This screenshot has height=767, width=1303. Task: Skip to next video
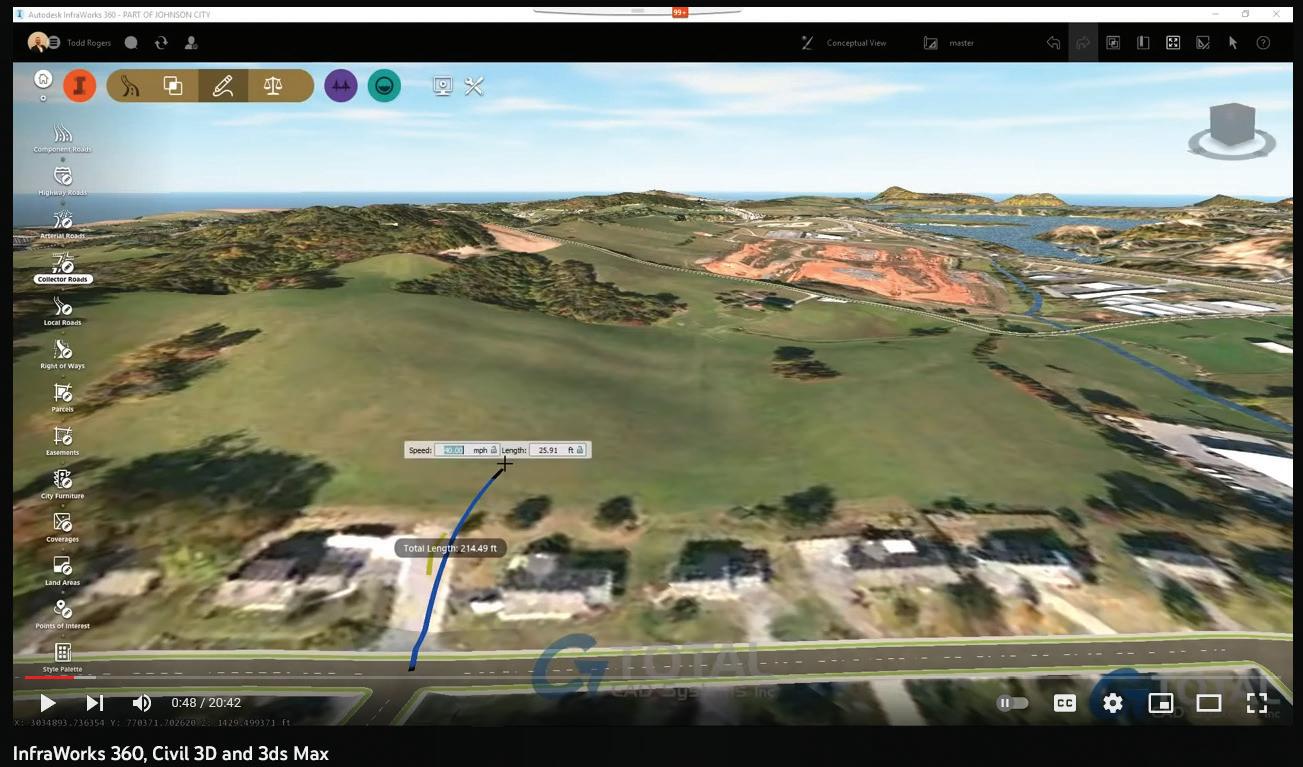[x=95, y=703]
